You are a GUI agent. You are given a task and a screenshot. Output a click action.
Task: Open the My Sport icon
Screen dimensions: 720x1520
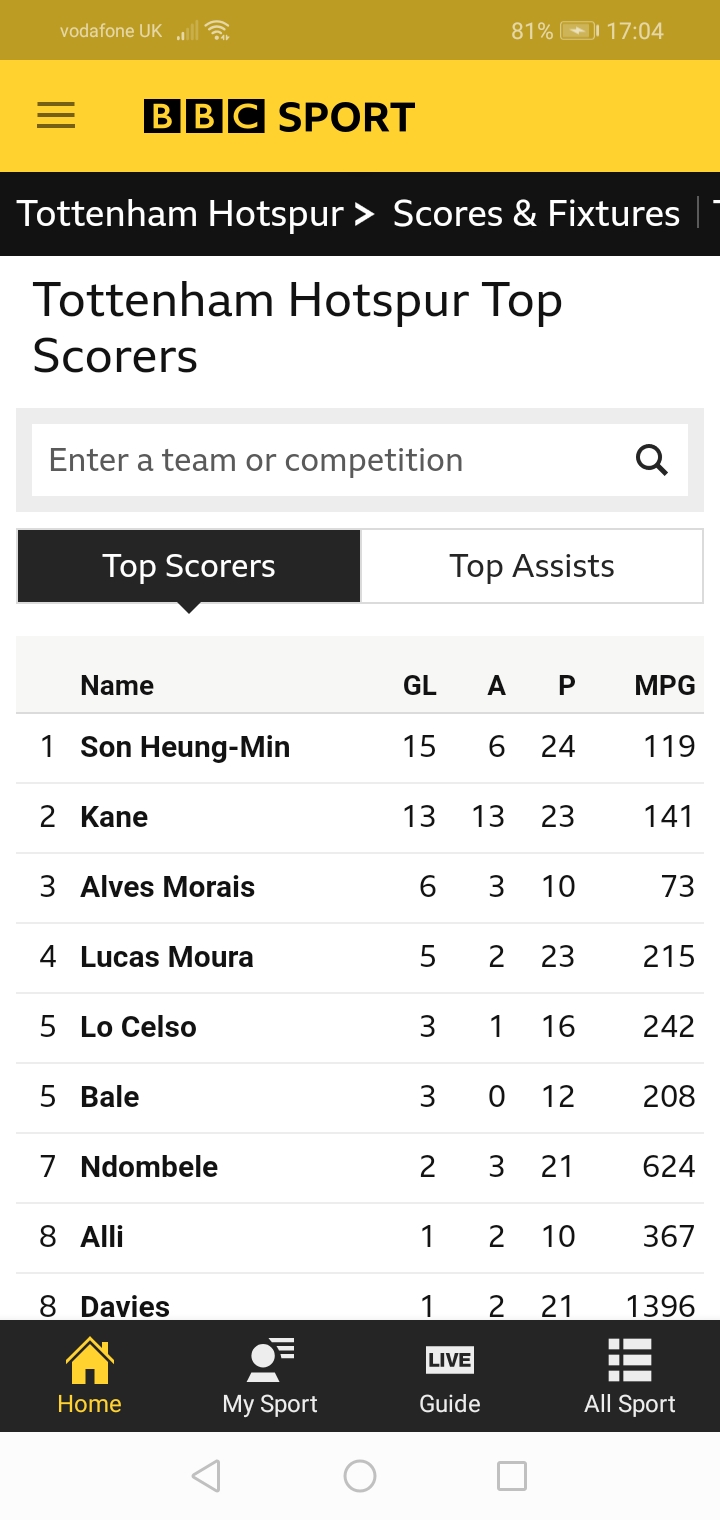pyautogui.click(x=270, y=1375)
